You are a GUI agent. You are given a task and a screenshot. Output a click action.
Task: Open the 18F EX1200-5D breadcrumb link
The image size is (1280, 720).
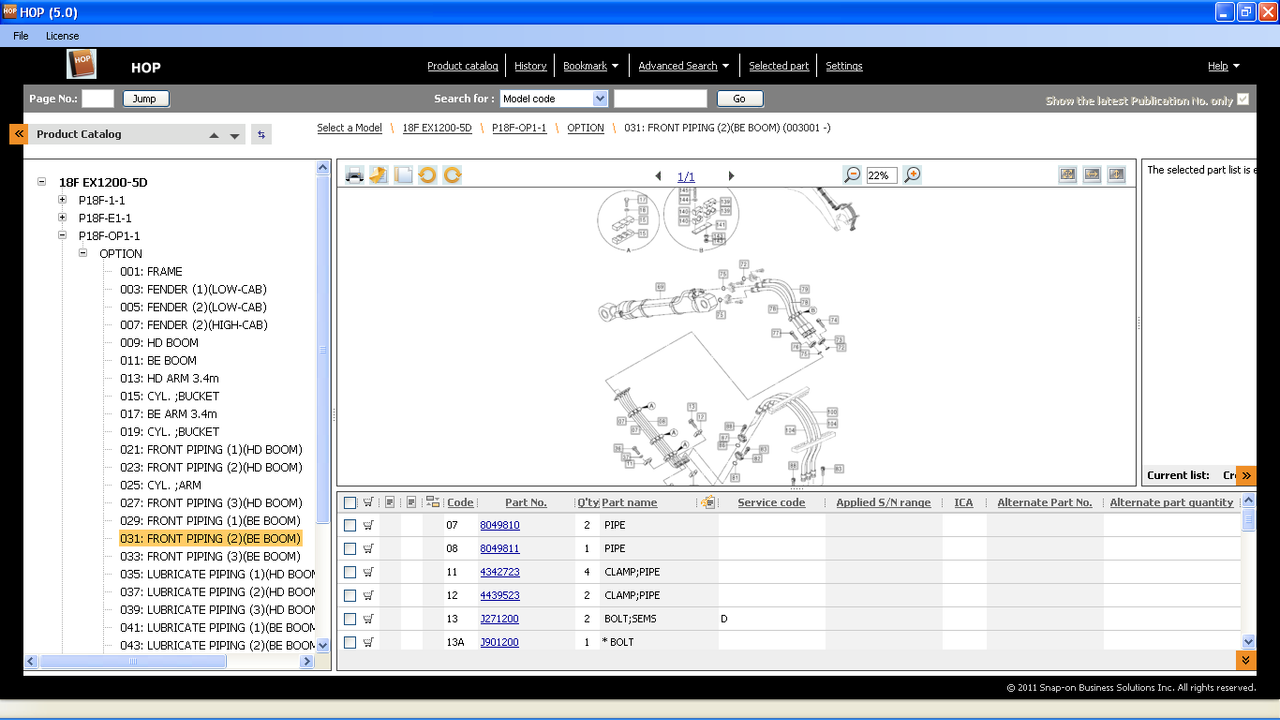coord(437,128)
